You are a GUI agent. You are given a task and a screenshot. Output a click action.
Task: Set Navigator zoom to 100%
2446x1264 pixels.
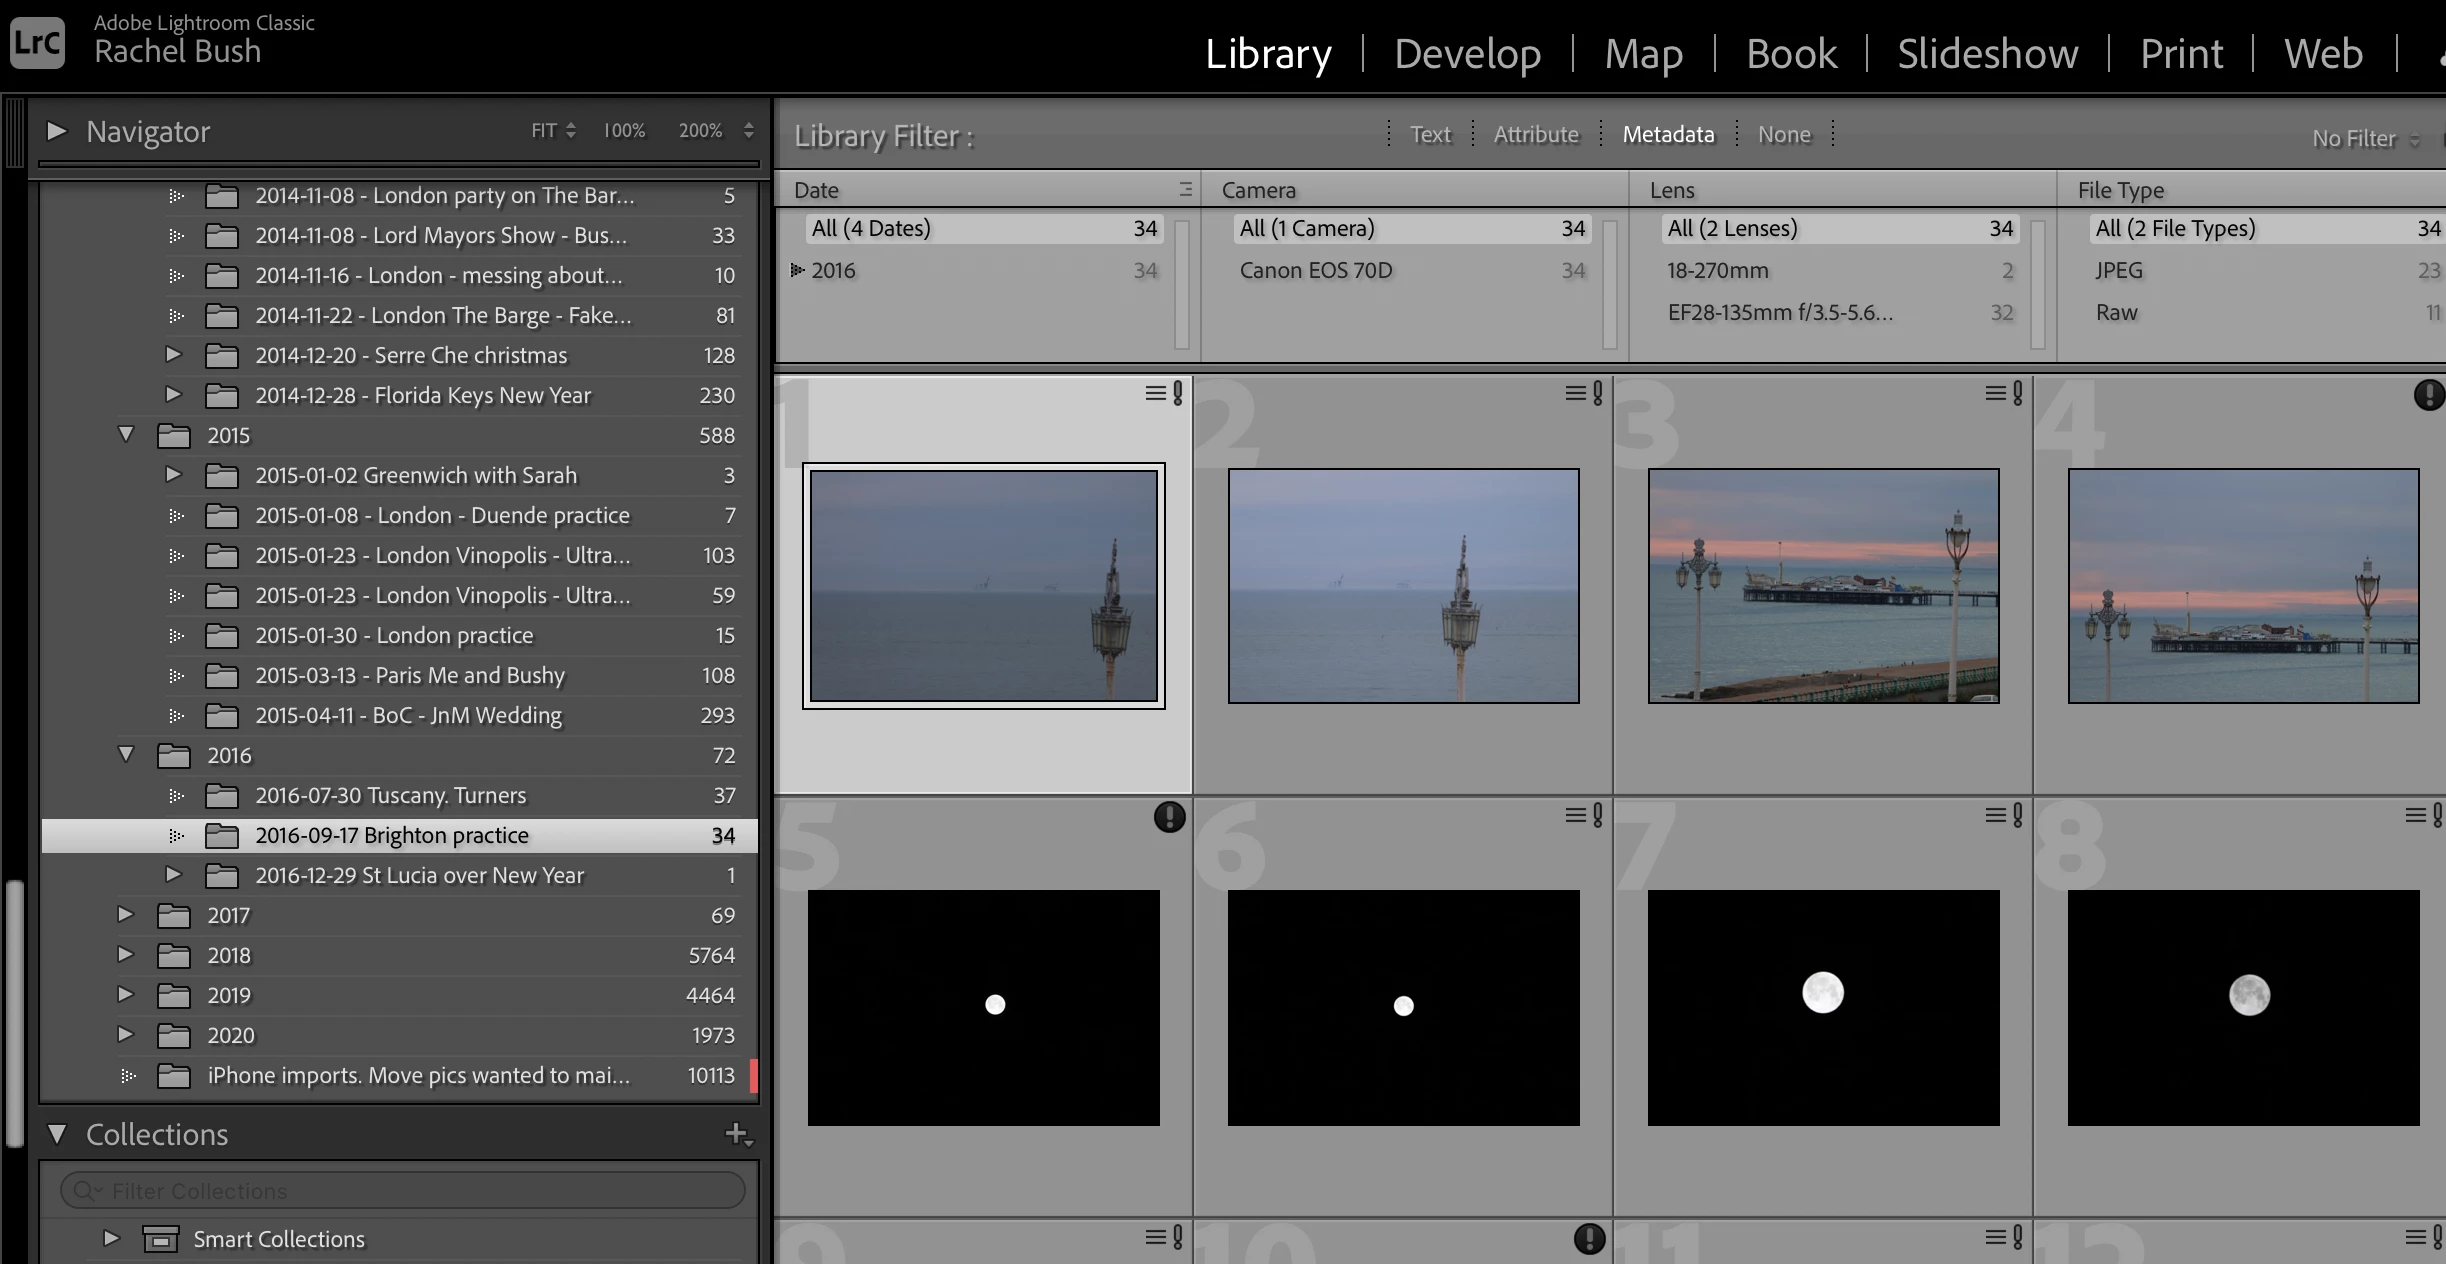tap(623, 131)
